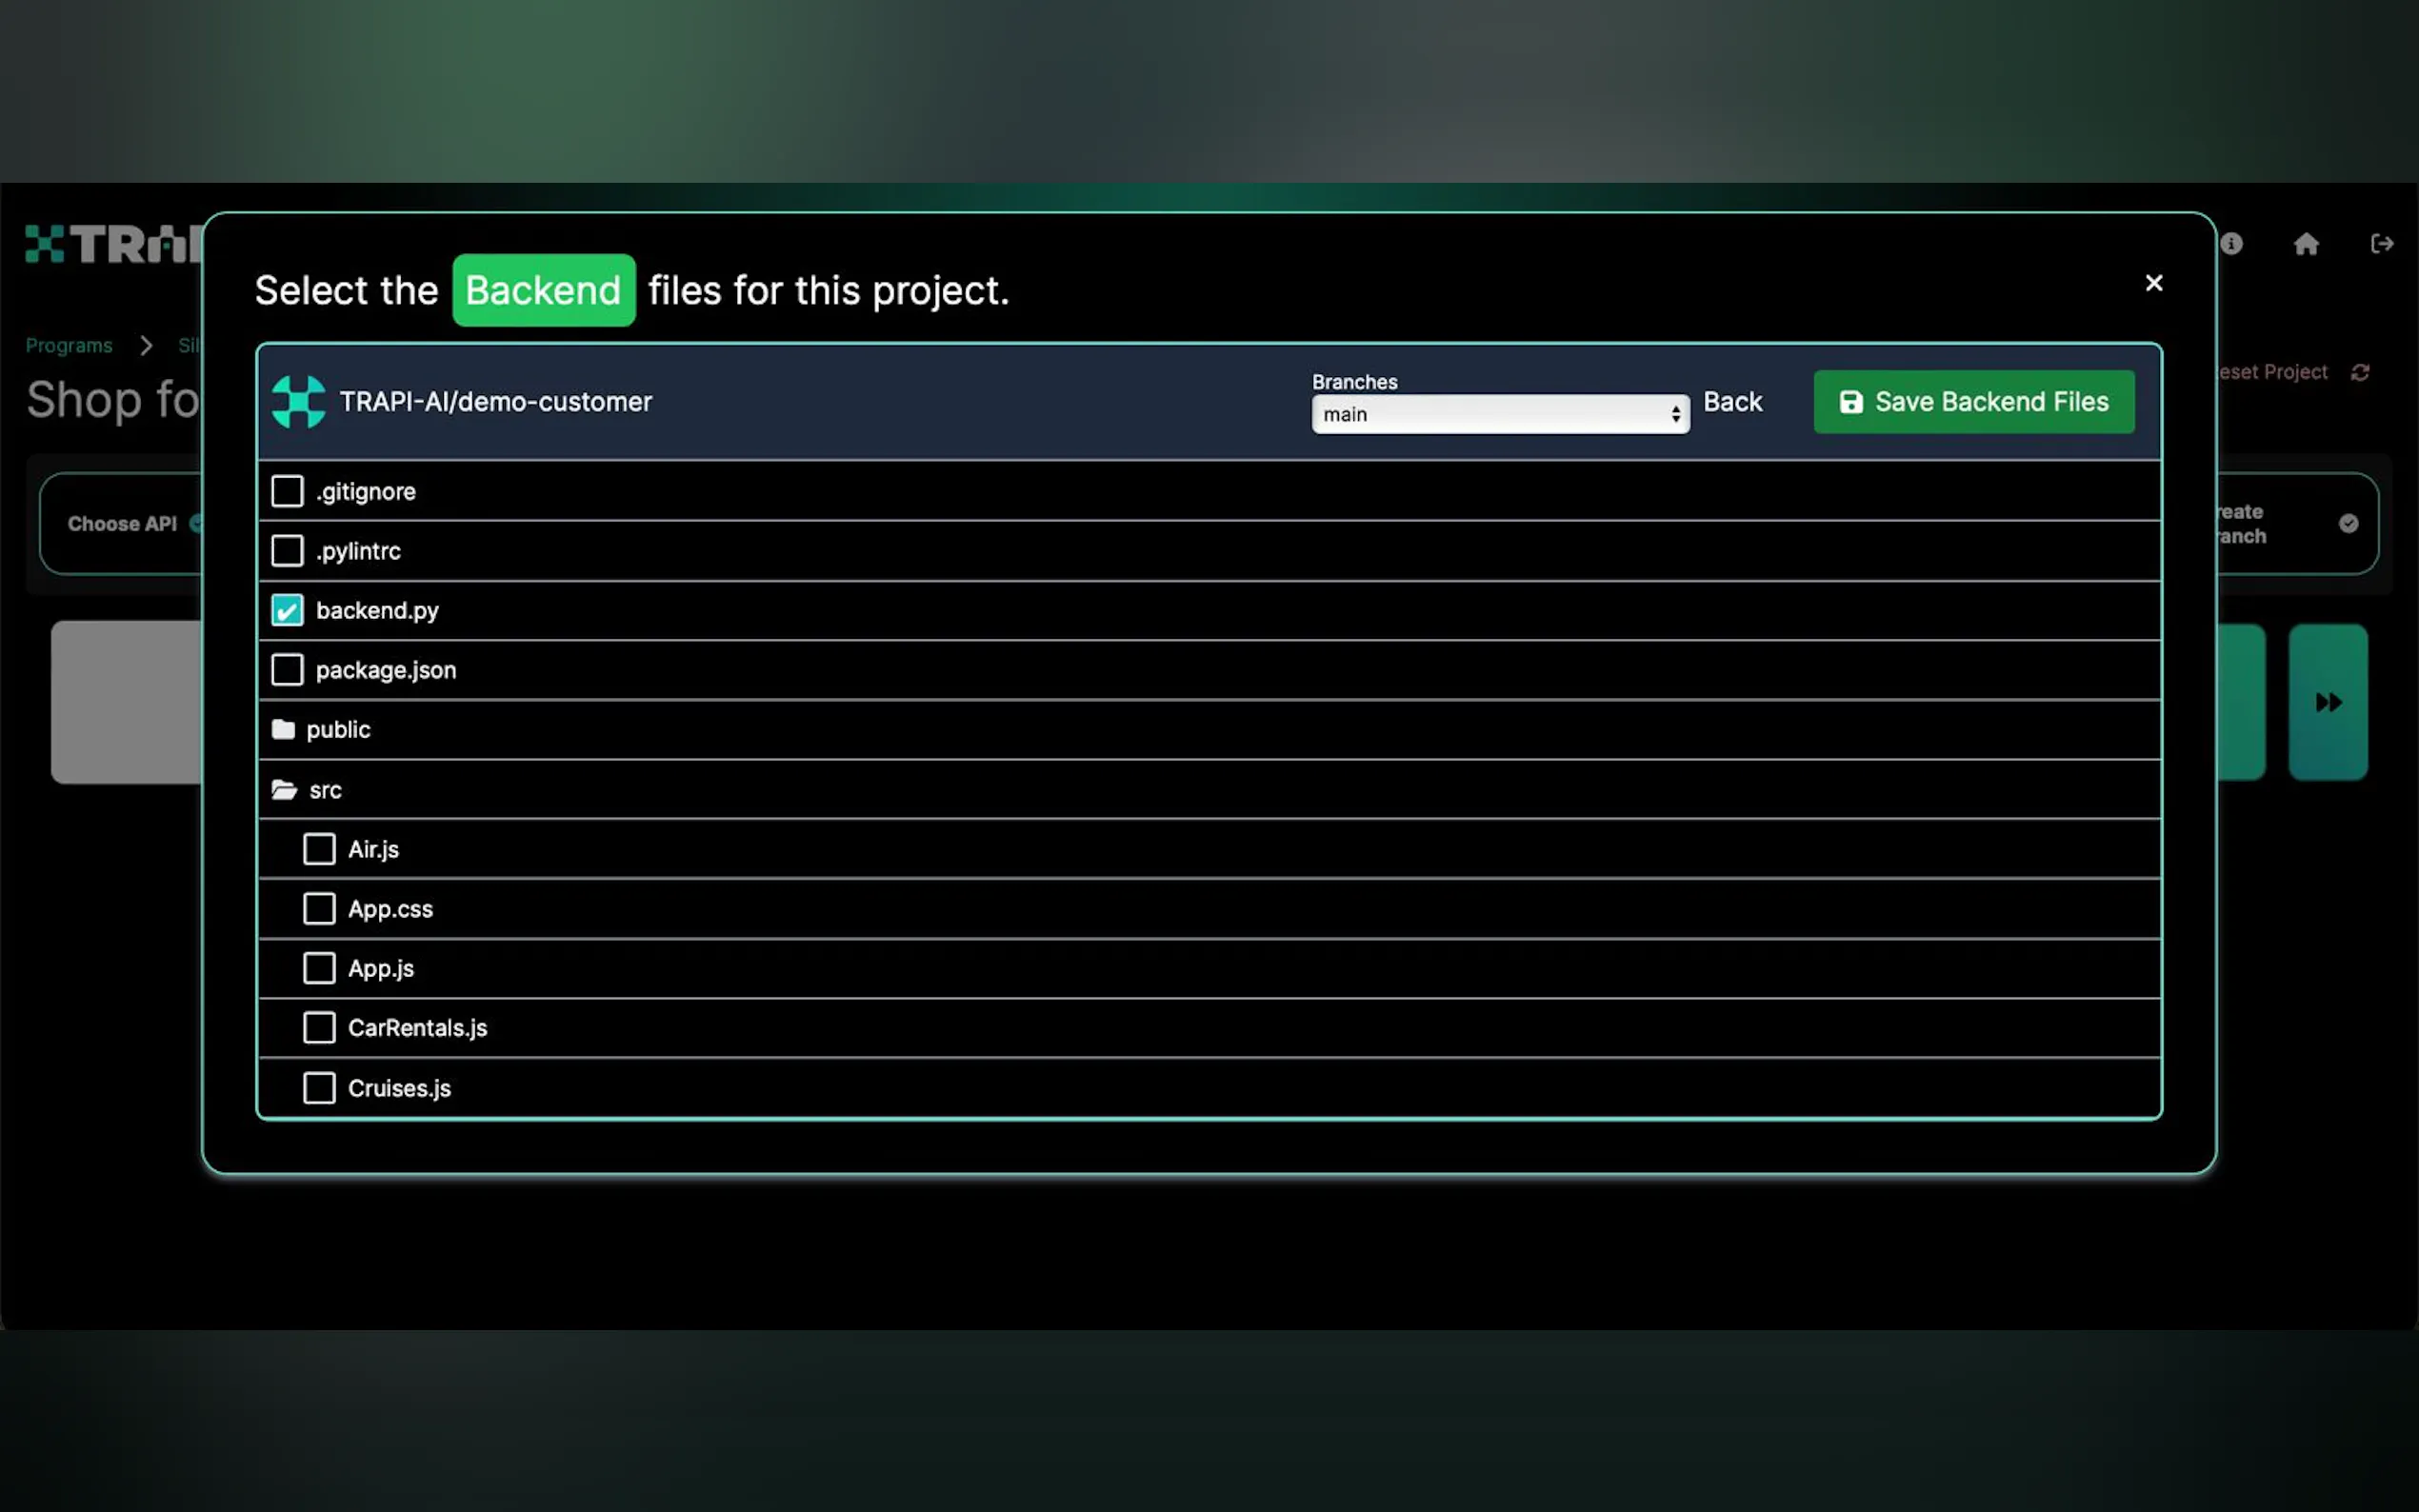2419x1512 pixels.
Task: Select the CarRentals.js checkbox
Action: (x=319, y=1028)
